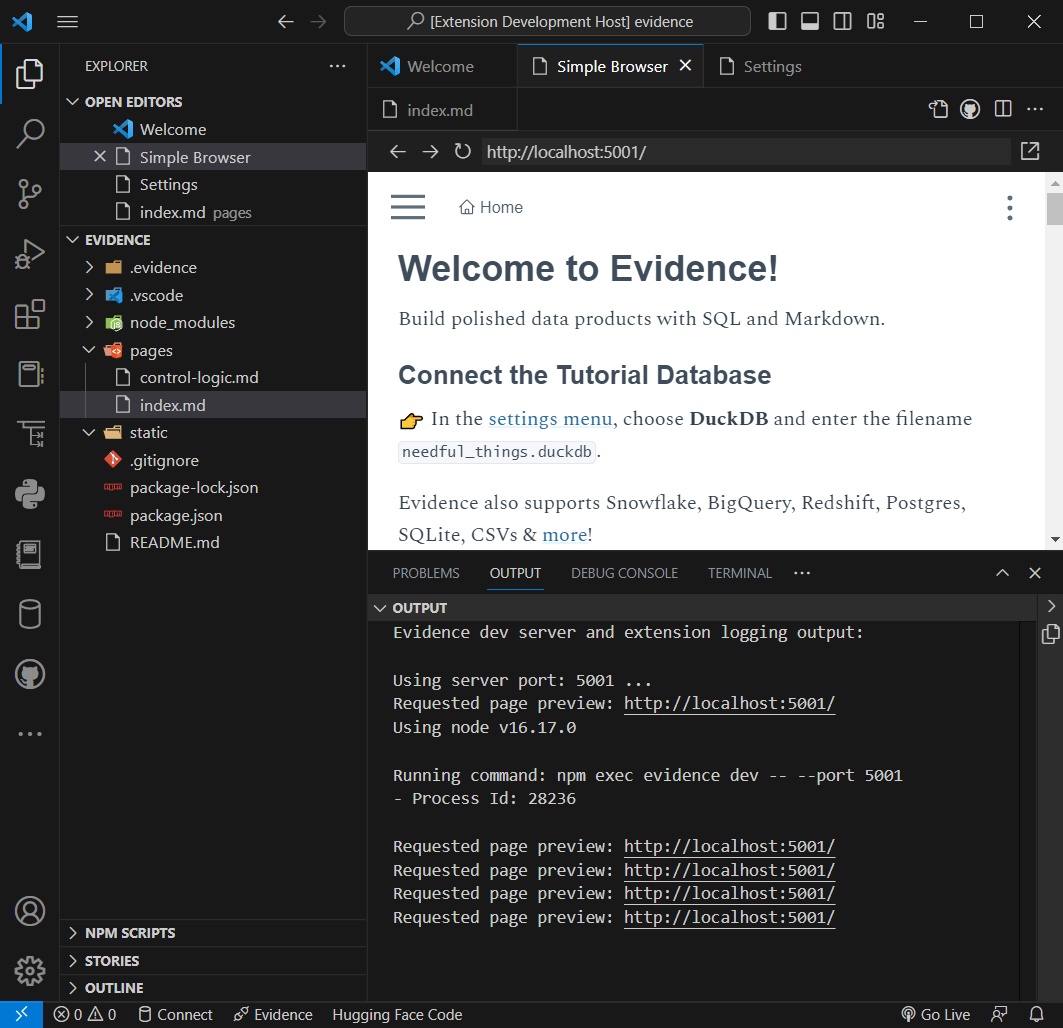The height and width of the screenshot is (1028, 1063).
Task: Open the notifications bell in the status bar
Action: pos(1037,1014)
